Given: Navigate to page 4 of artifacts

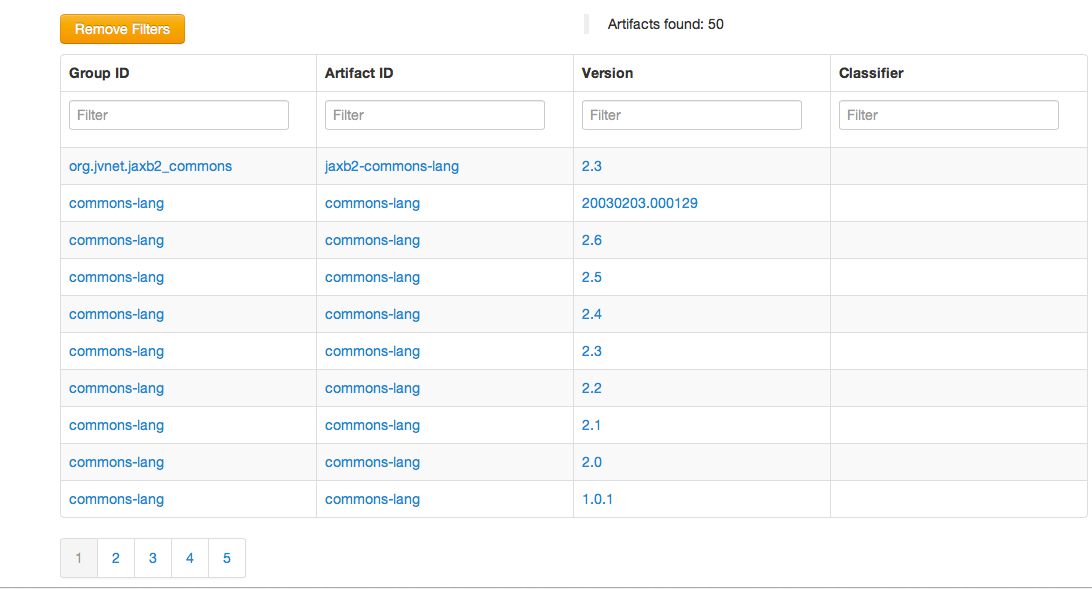Looking at the screenshot, I should click(x=189, y=558).
